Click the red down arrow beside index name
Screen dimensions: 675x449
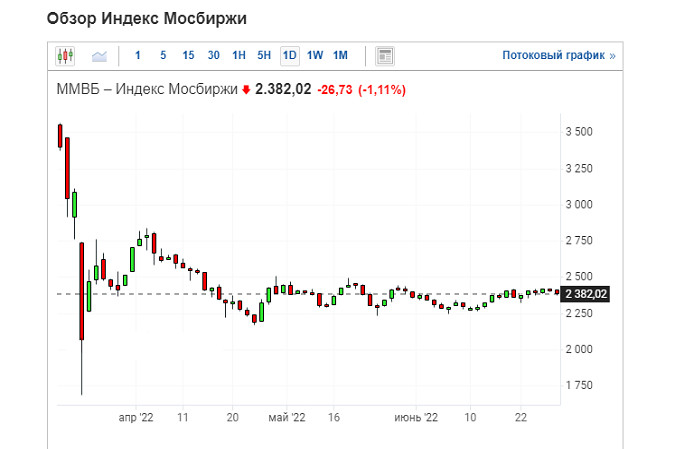(x=246, y=90)
